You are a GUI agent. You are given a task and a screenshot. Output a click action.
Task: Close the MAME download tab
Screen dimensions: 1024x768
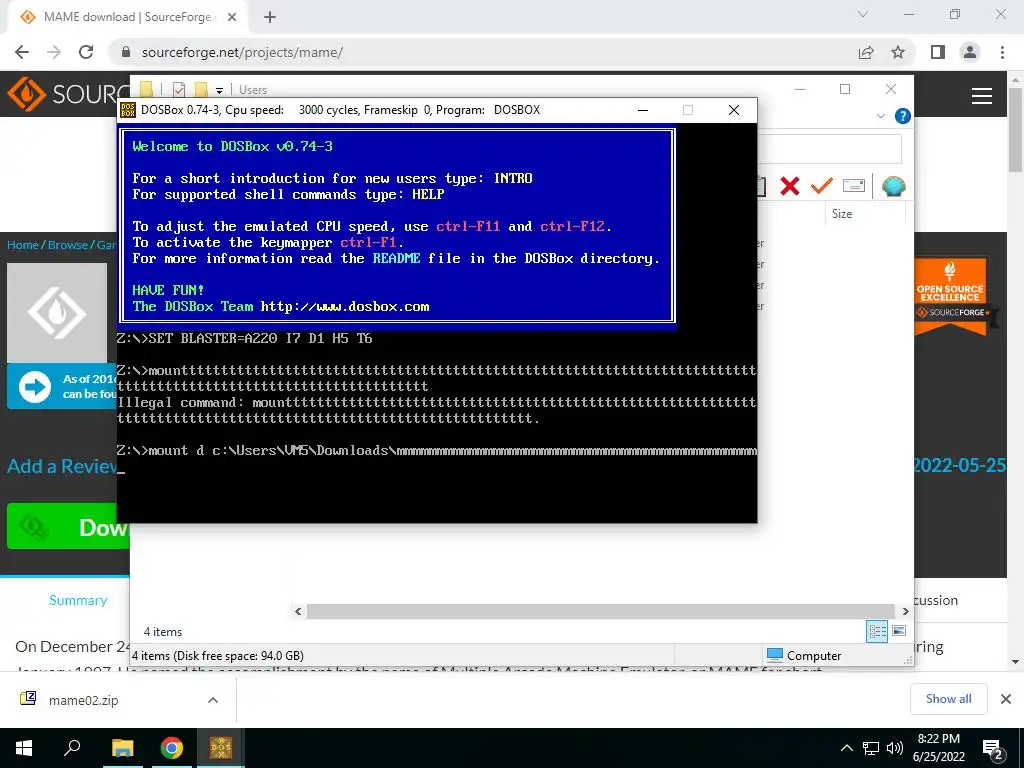pyautogui.click(x=232, y=17)
